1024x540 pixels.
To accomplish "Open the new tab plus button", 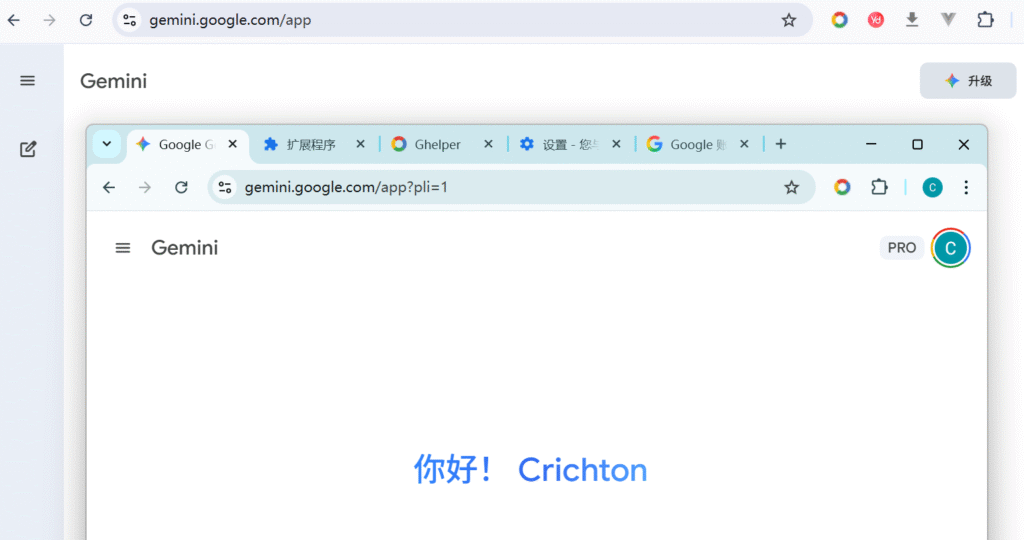I will (x=781, y=144).
